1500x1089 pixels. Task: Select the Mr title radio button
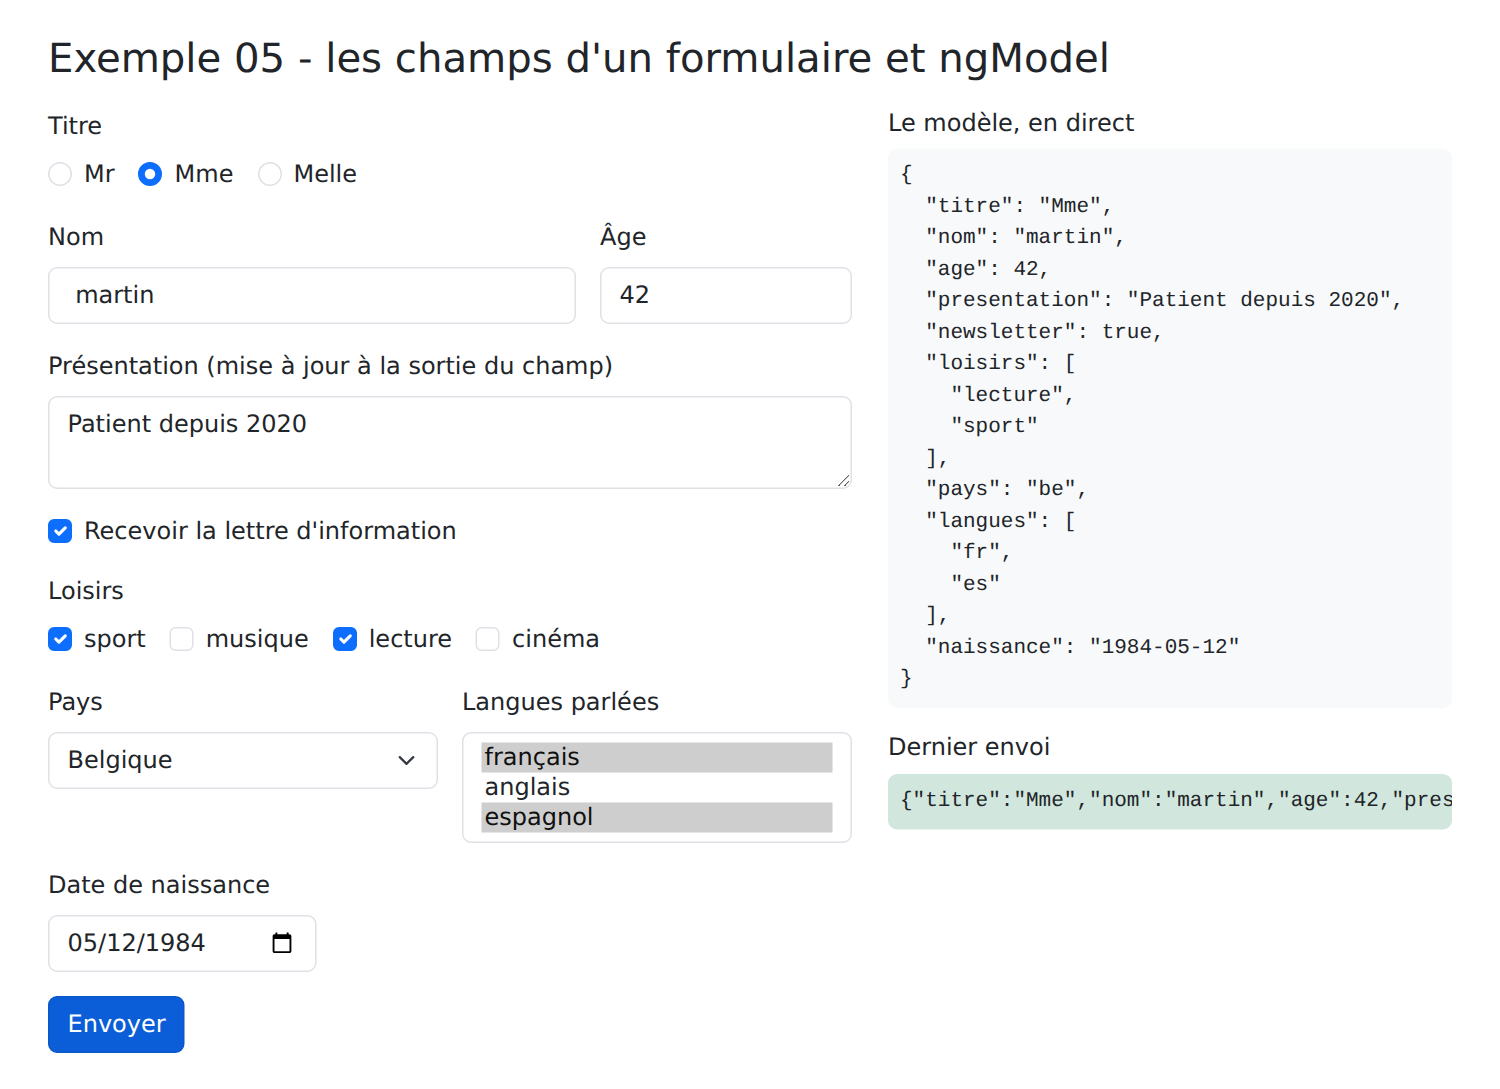coord(60,174)
